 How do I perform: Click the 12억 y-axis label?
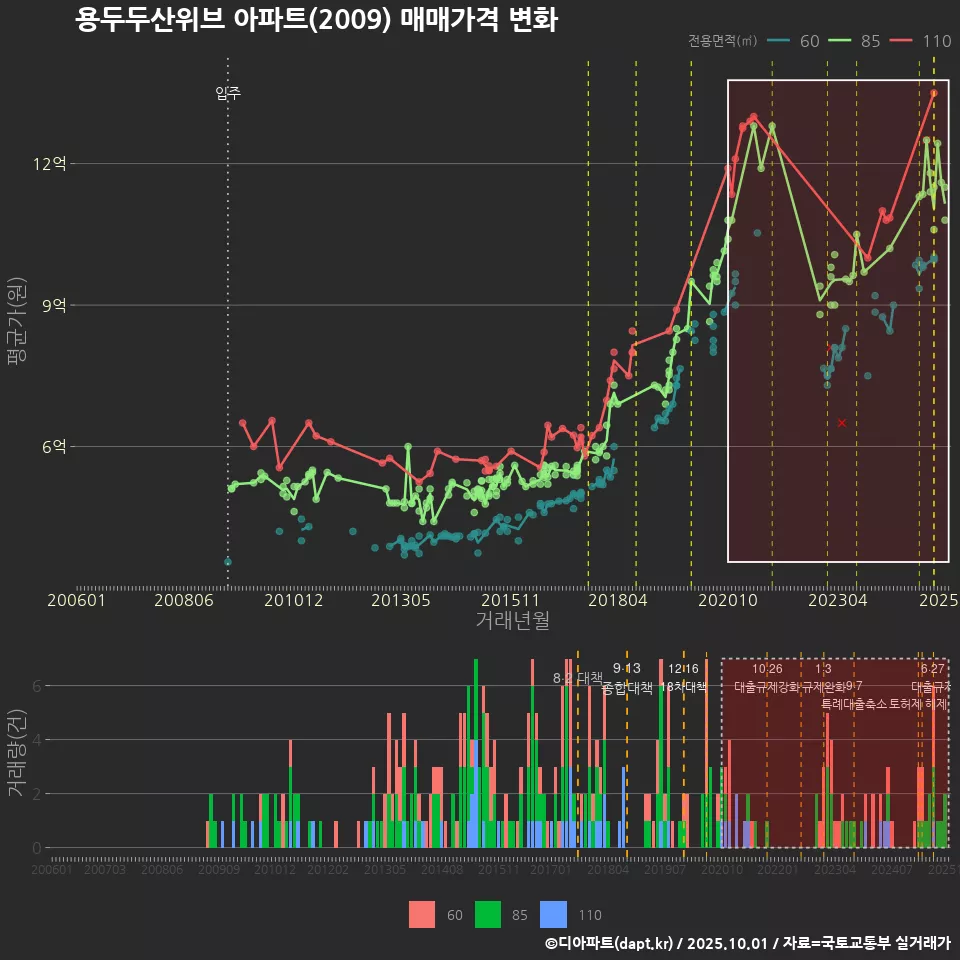point(51,164)
